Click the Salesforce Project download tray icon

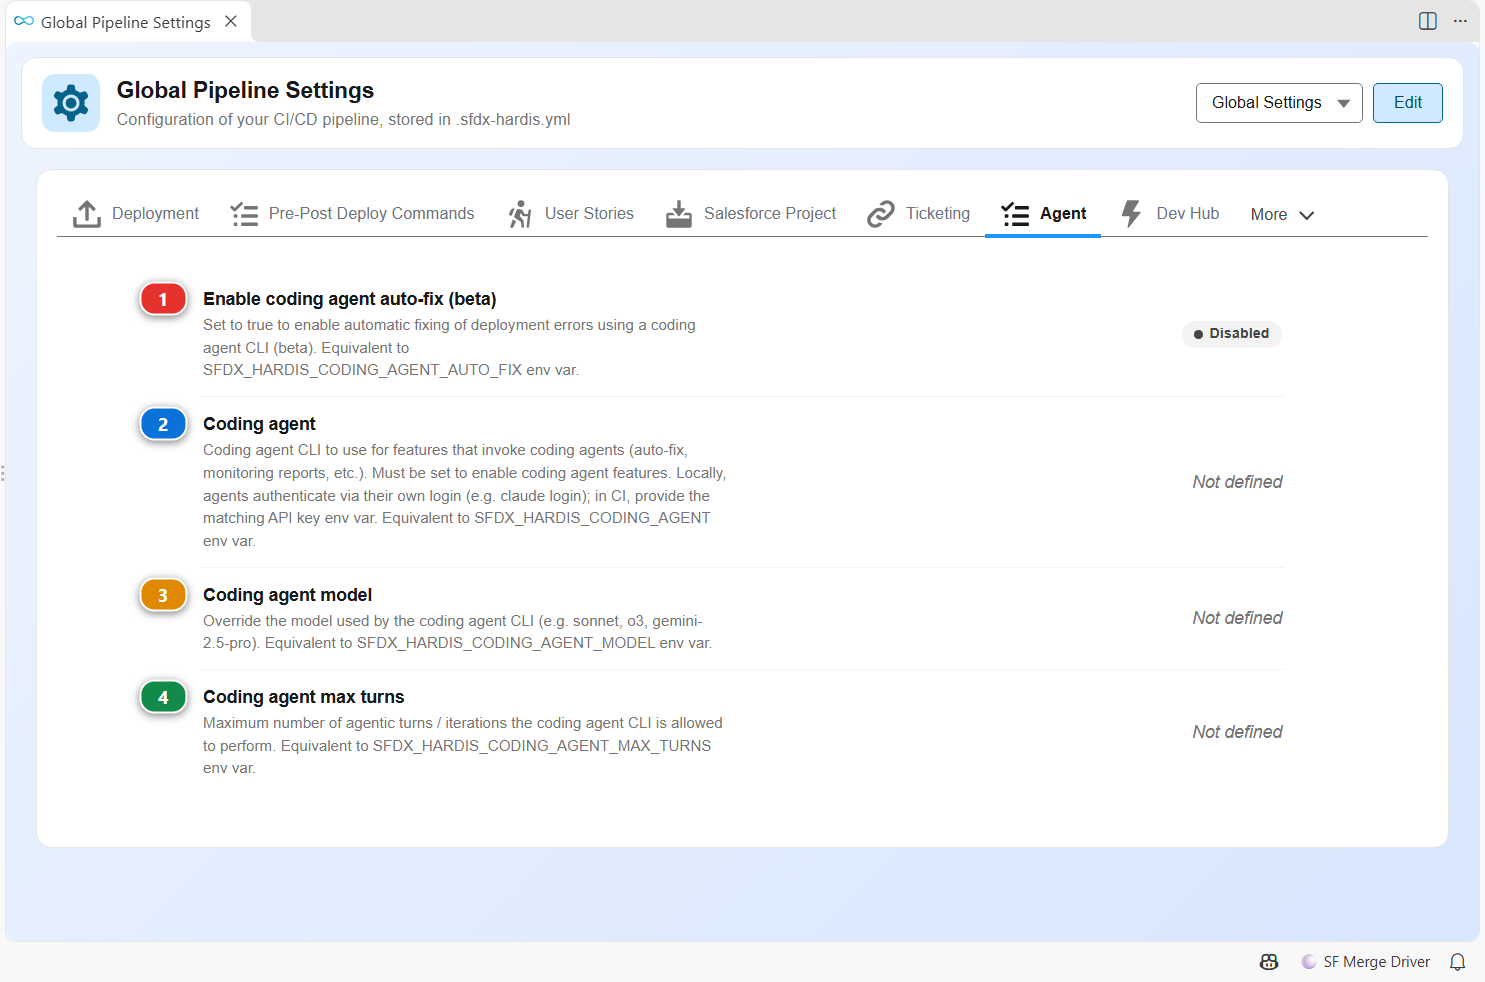point(679,214)
